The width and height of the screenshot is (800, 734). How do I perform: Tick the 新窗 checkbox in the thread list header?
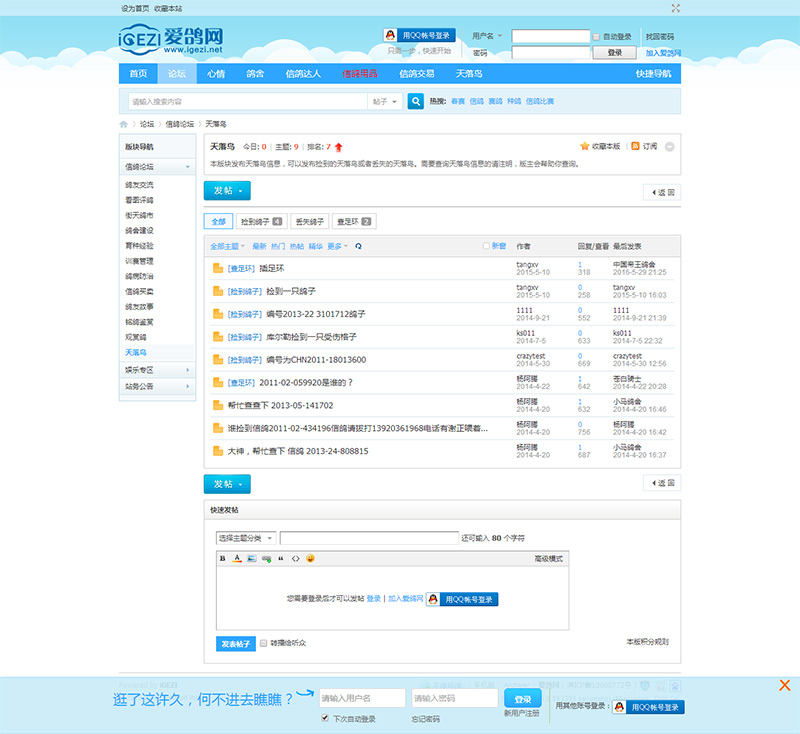coord(486,245)
